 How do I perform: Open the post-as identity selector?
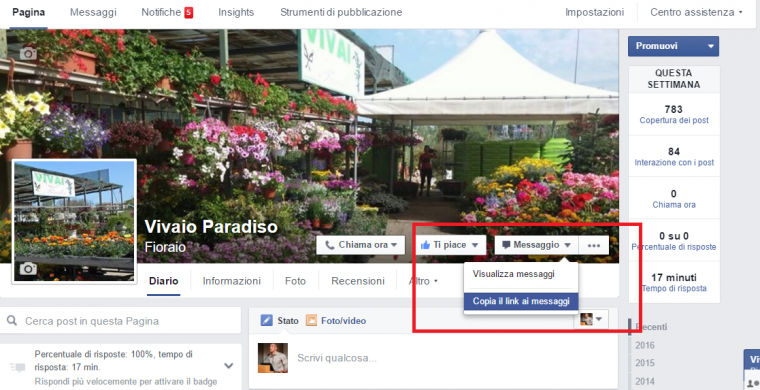click(x=591, y=319)
